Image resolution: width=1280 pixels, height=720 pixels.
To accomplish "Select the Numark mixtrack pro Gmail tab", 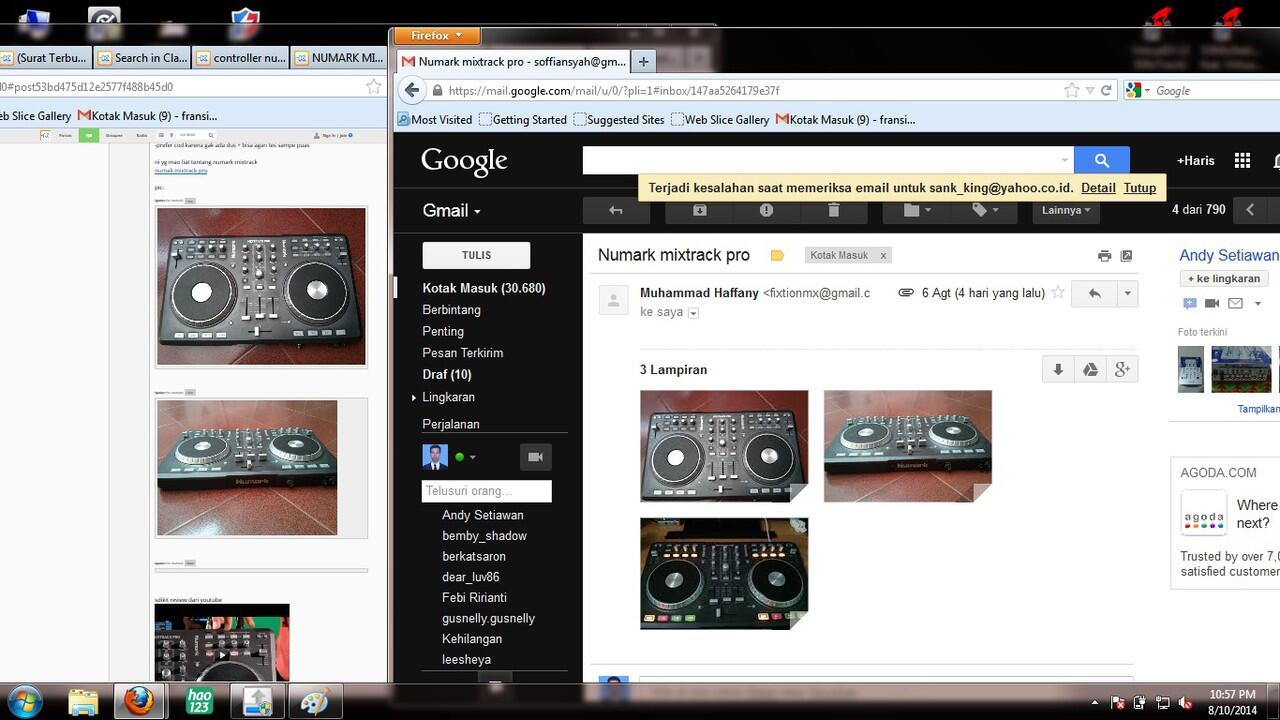I will (x=513, y=61).
